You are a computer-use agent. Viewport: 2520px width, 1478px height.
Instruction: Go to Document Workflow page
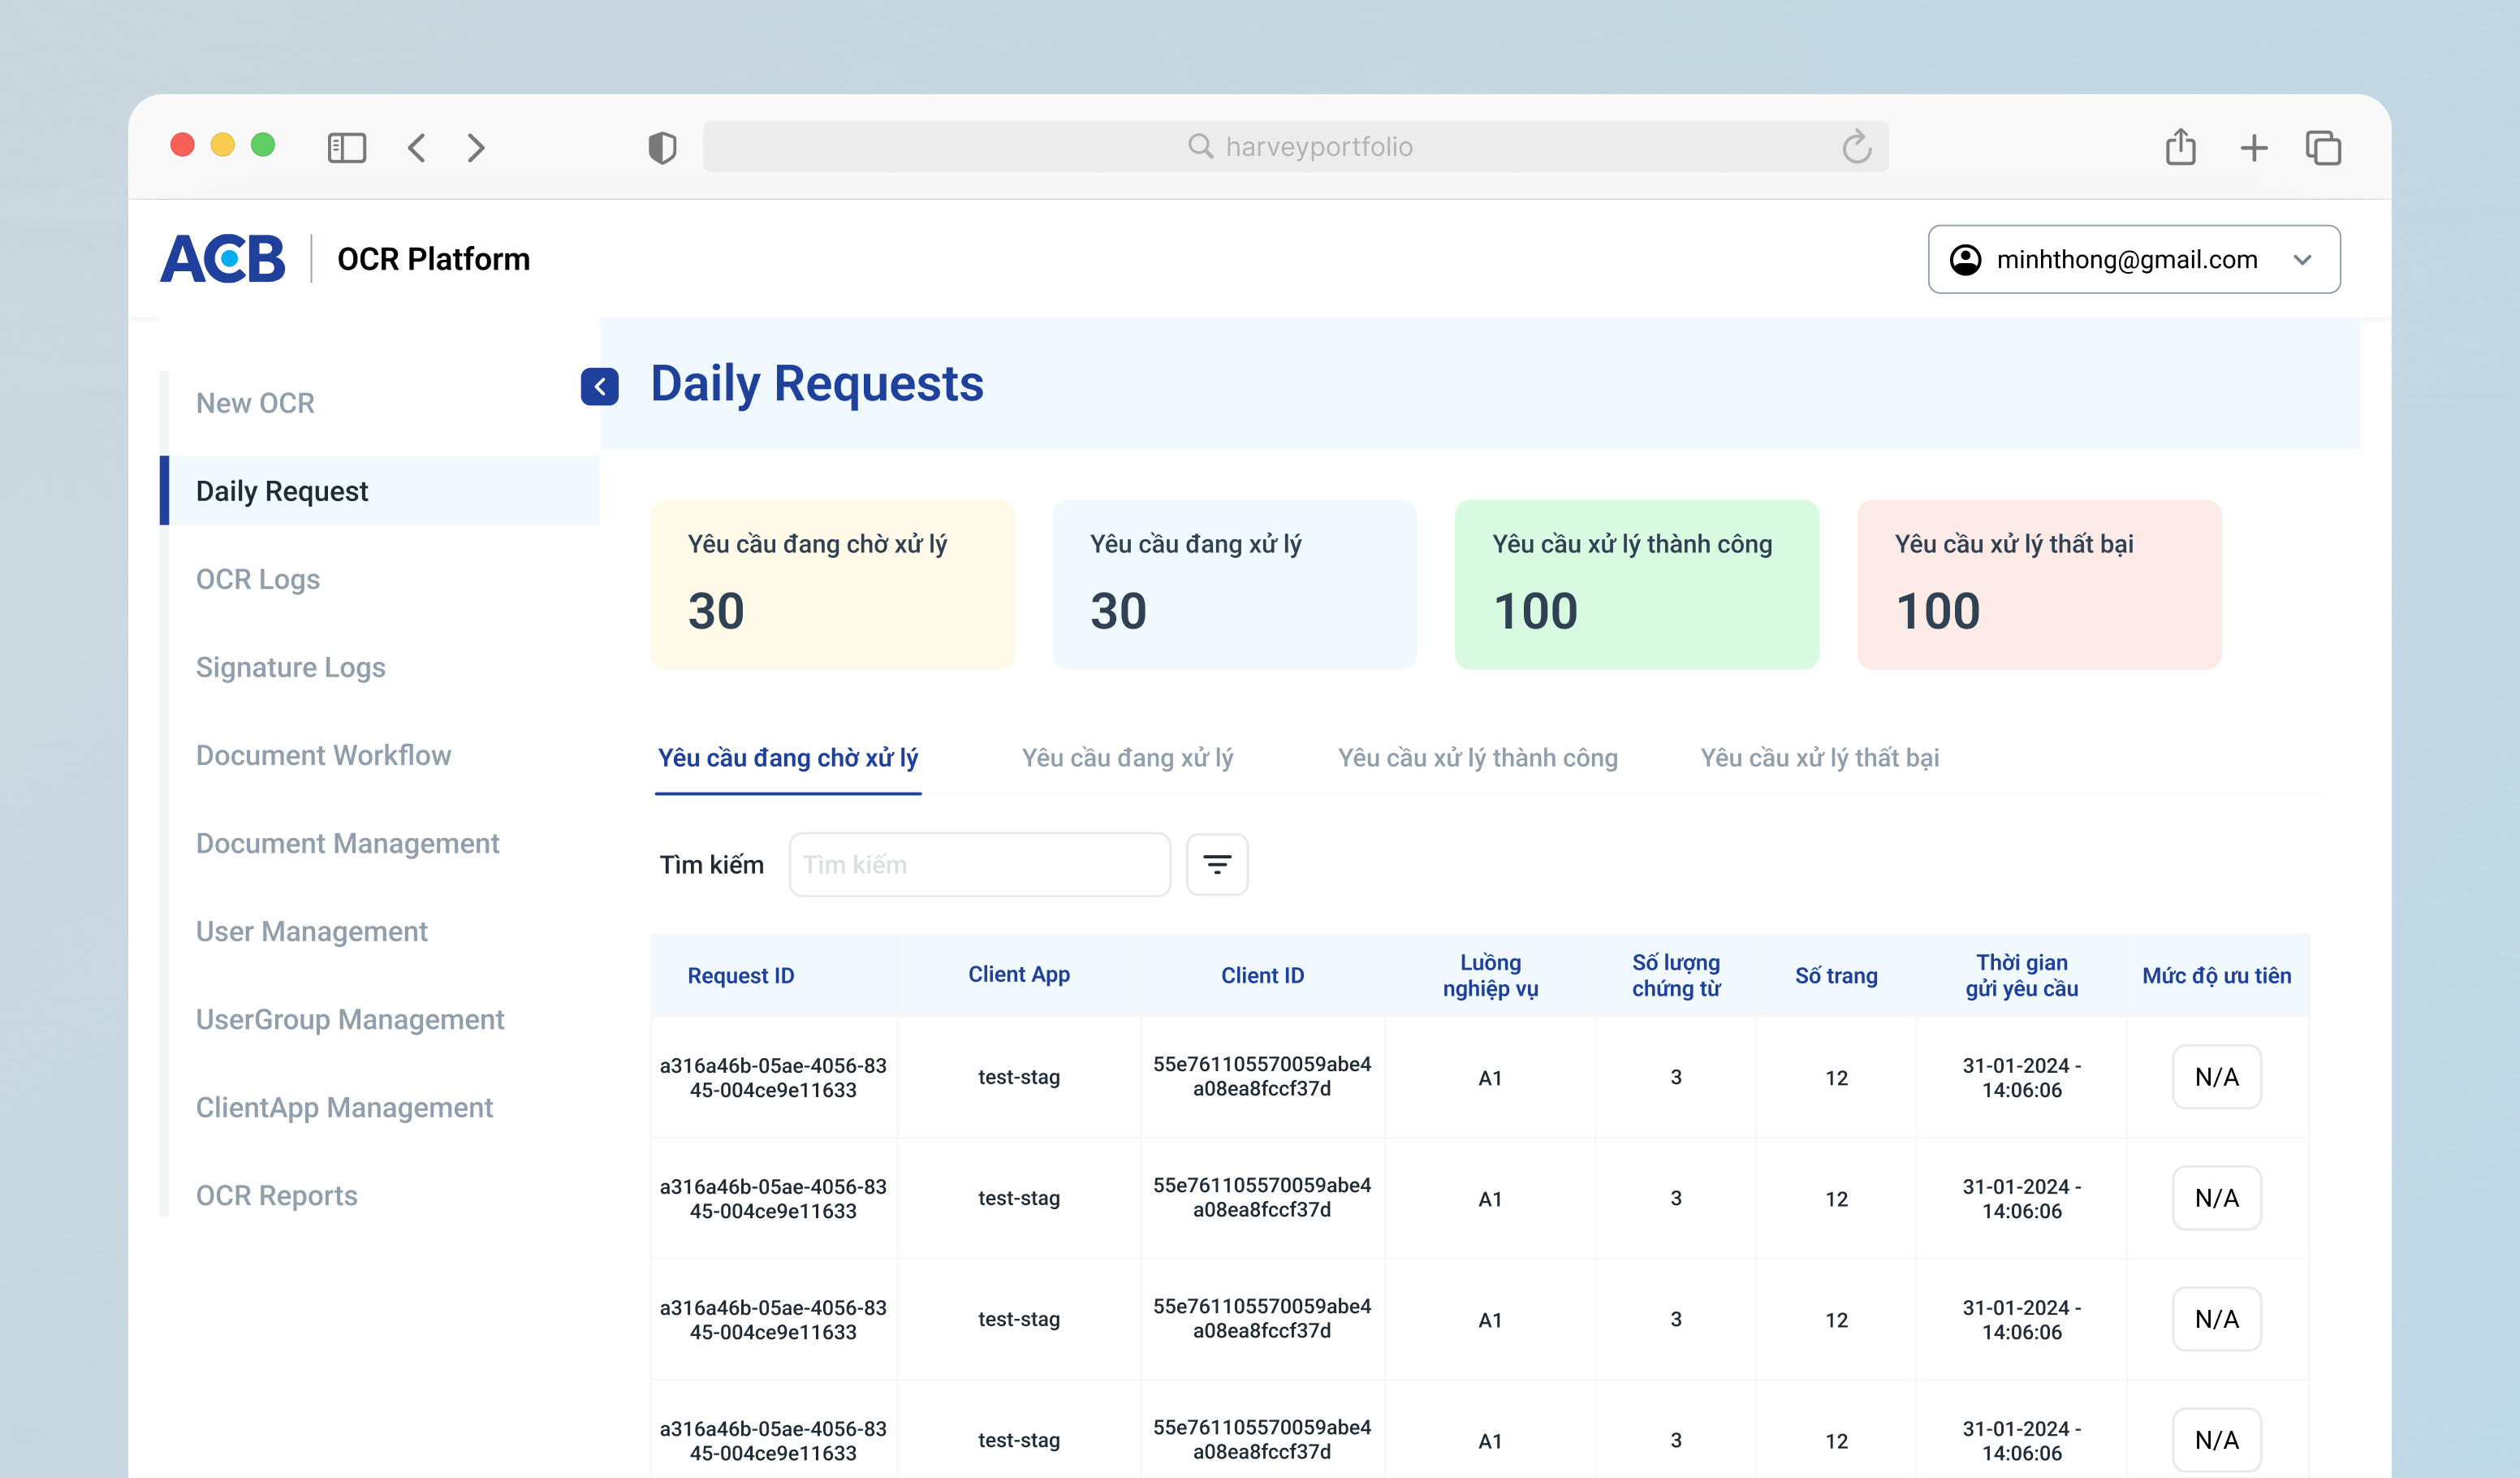323,755
